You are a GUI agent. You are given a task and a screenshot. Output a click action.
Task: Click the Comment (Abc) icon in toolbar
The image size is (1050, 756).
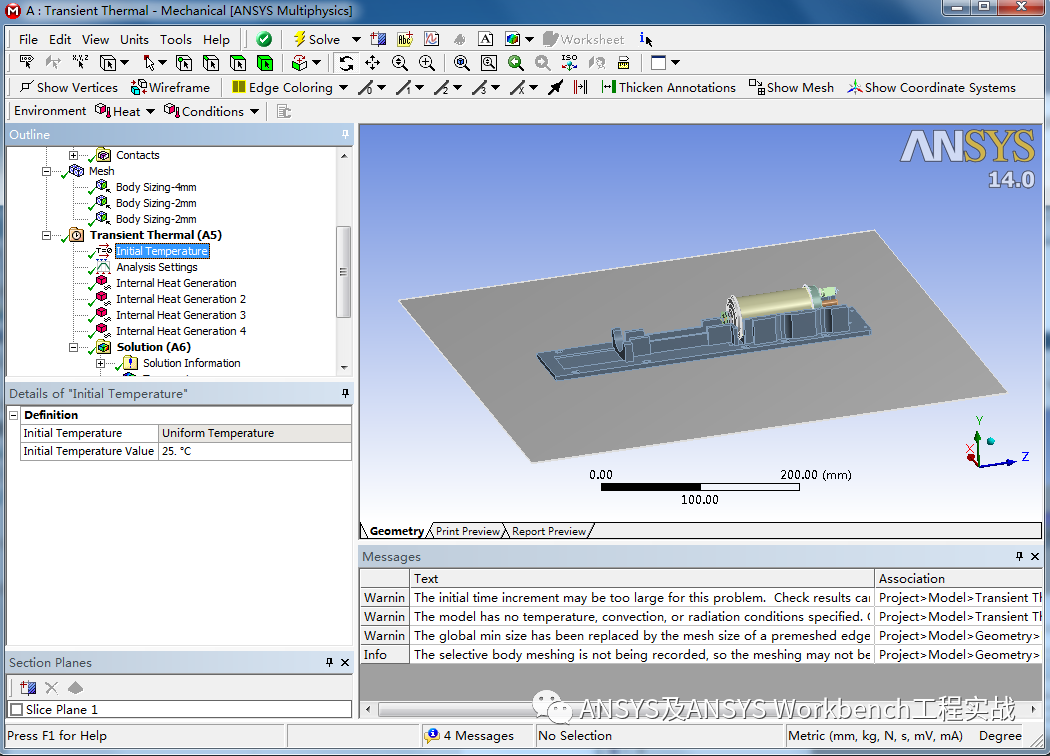pos(404,40)
